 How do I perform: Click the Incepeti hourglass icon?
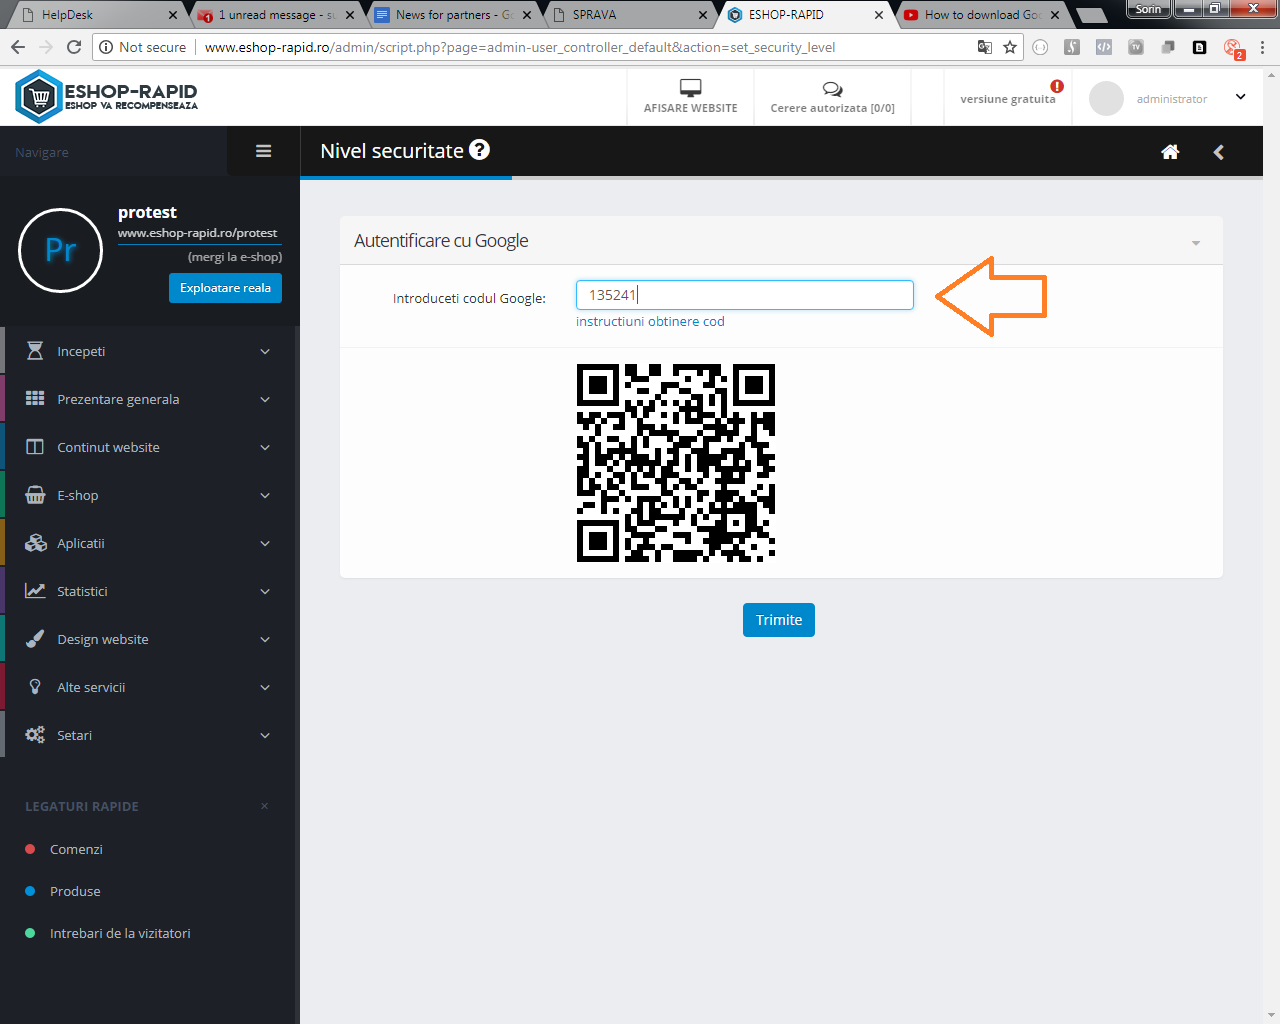[35, 351]
